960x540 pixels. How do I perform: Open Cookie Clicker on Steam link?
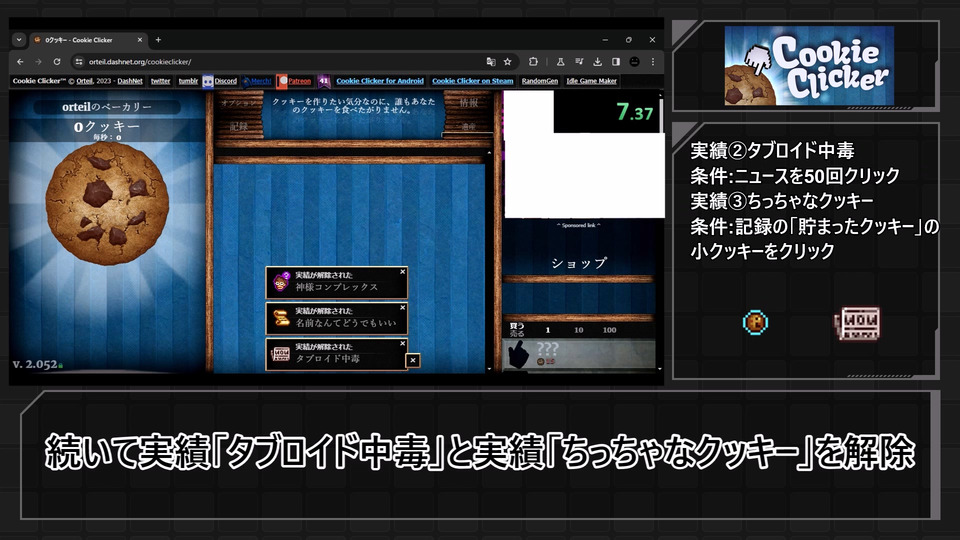(473, 81)
